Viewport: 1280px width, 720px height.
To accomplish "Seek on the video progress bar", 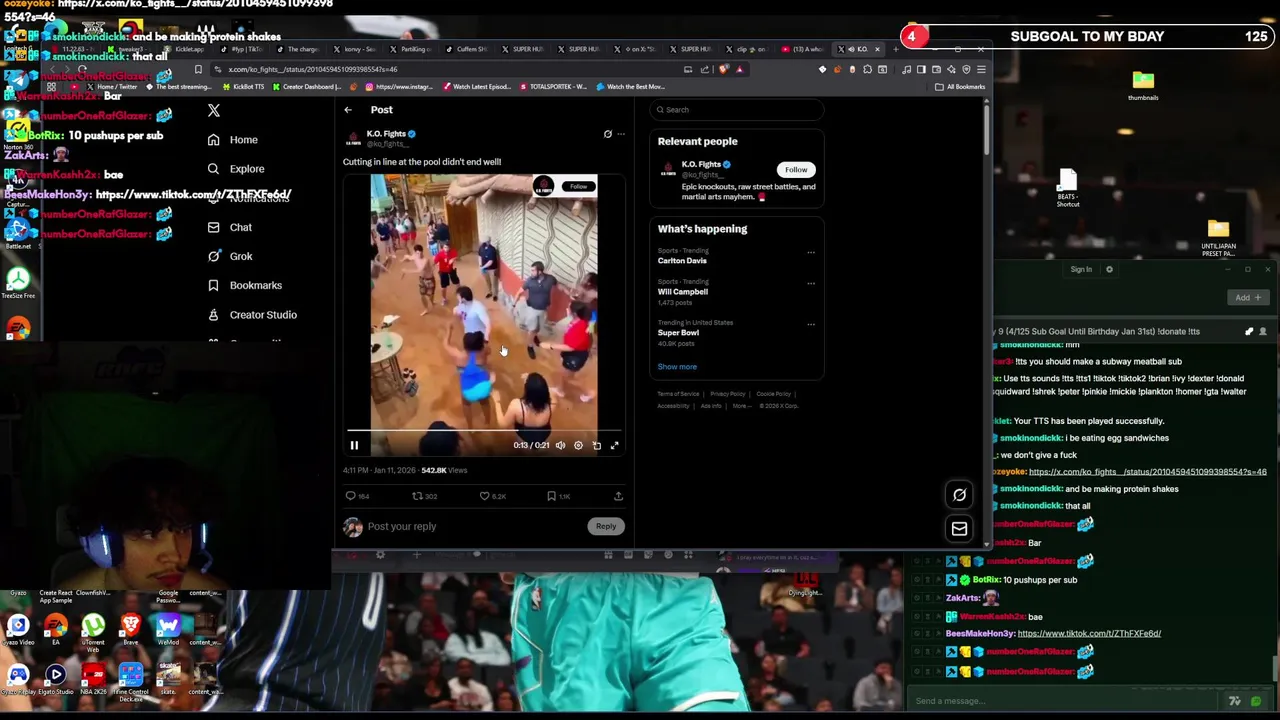I will (484, 431).
